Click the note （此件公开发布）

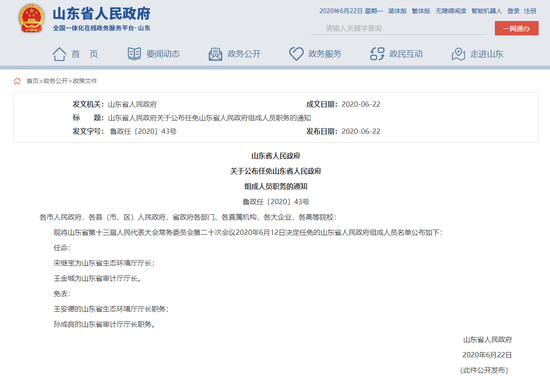tap(484, 370)
